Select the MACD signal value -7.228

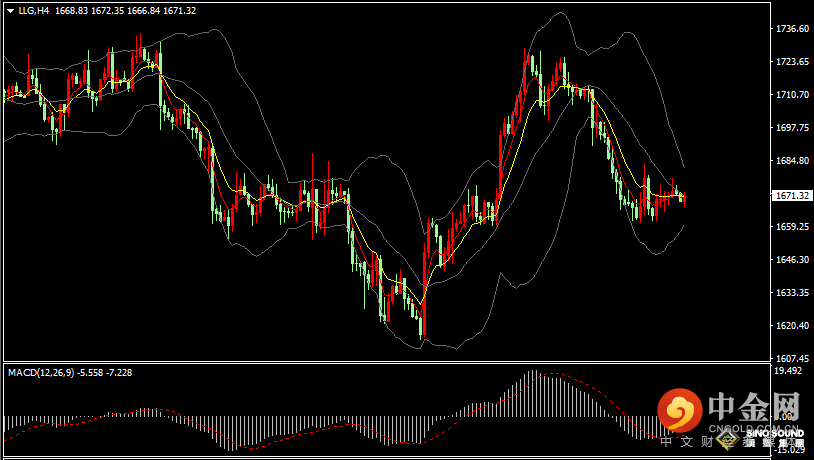tap(119, 372)
